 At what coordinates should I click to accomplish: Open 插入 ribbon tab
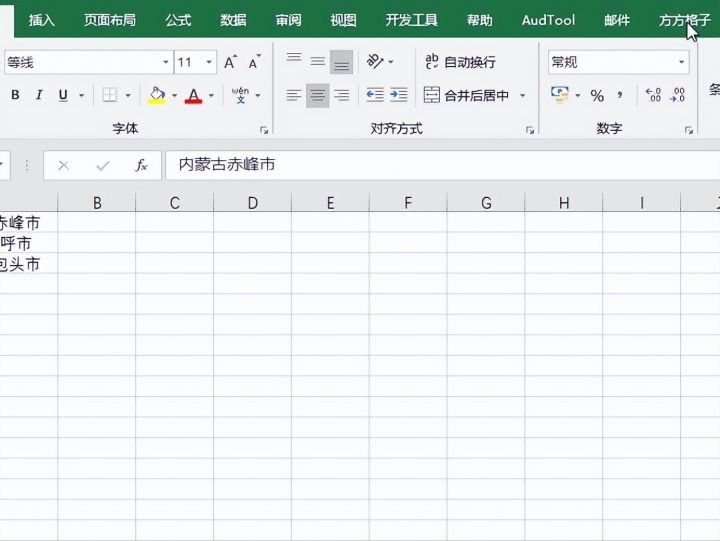pos(42,20)
